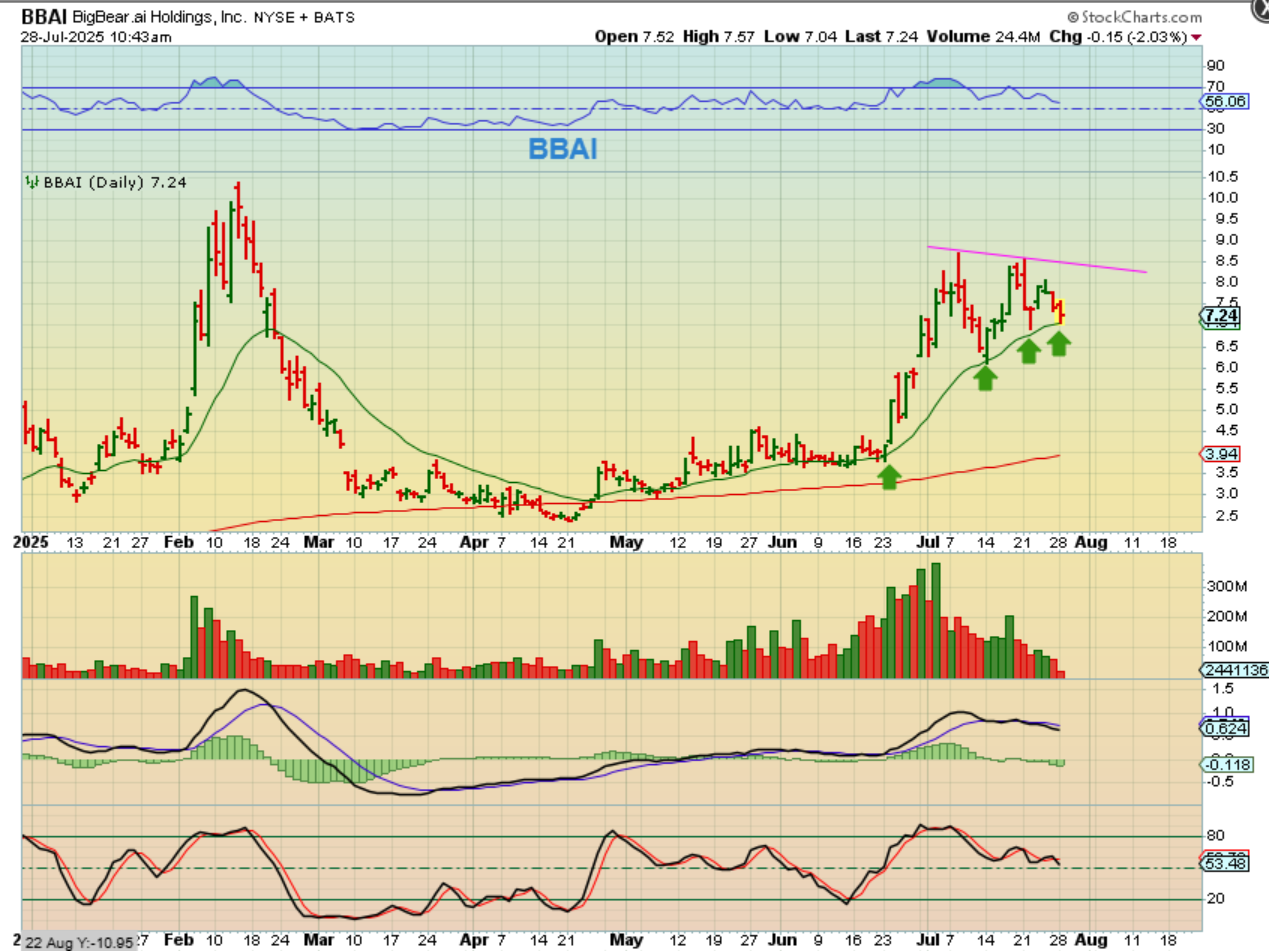Viewport: 1269px width, 951px height.
Task: Click the large blue BBAI label
Action: (x=563, y=150)
